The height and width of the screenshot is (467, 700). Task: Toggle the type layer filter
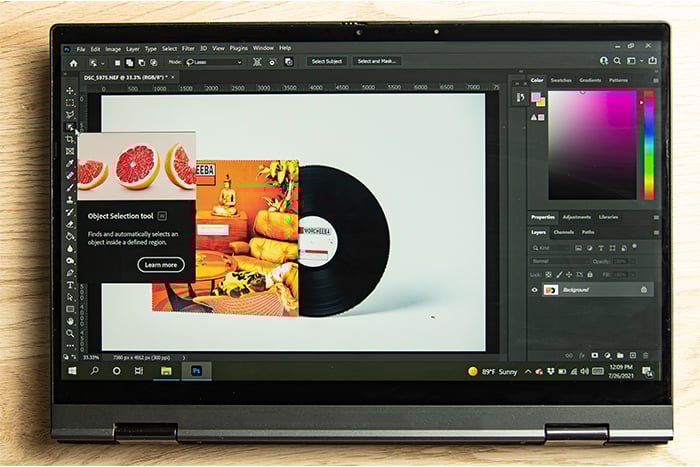tap(601, 248)
